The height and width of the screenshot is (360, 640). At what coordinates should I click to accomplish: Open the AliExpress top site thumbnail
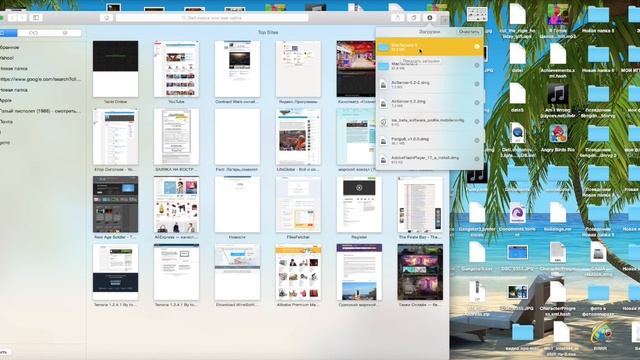[176, 204]
